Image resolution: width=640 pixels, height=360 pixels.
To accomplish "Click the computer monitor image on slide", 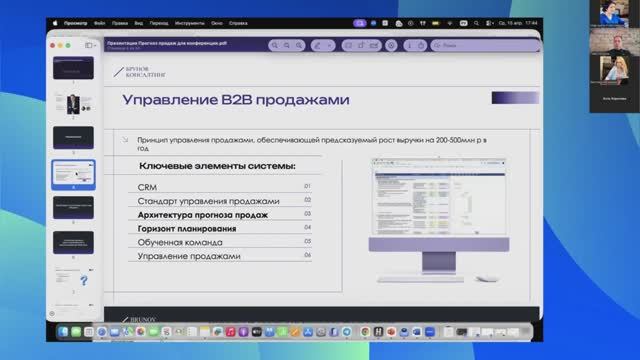I will coord(439,220).
